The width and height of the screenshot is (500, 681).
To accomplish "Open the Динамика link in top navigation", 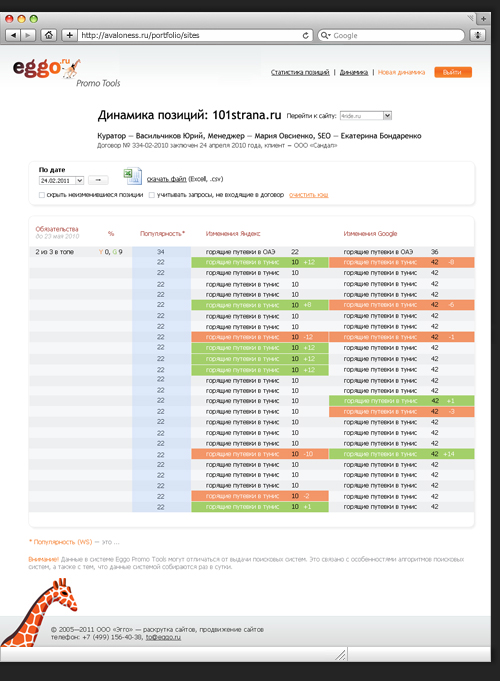I will click(x=354, y=72).
